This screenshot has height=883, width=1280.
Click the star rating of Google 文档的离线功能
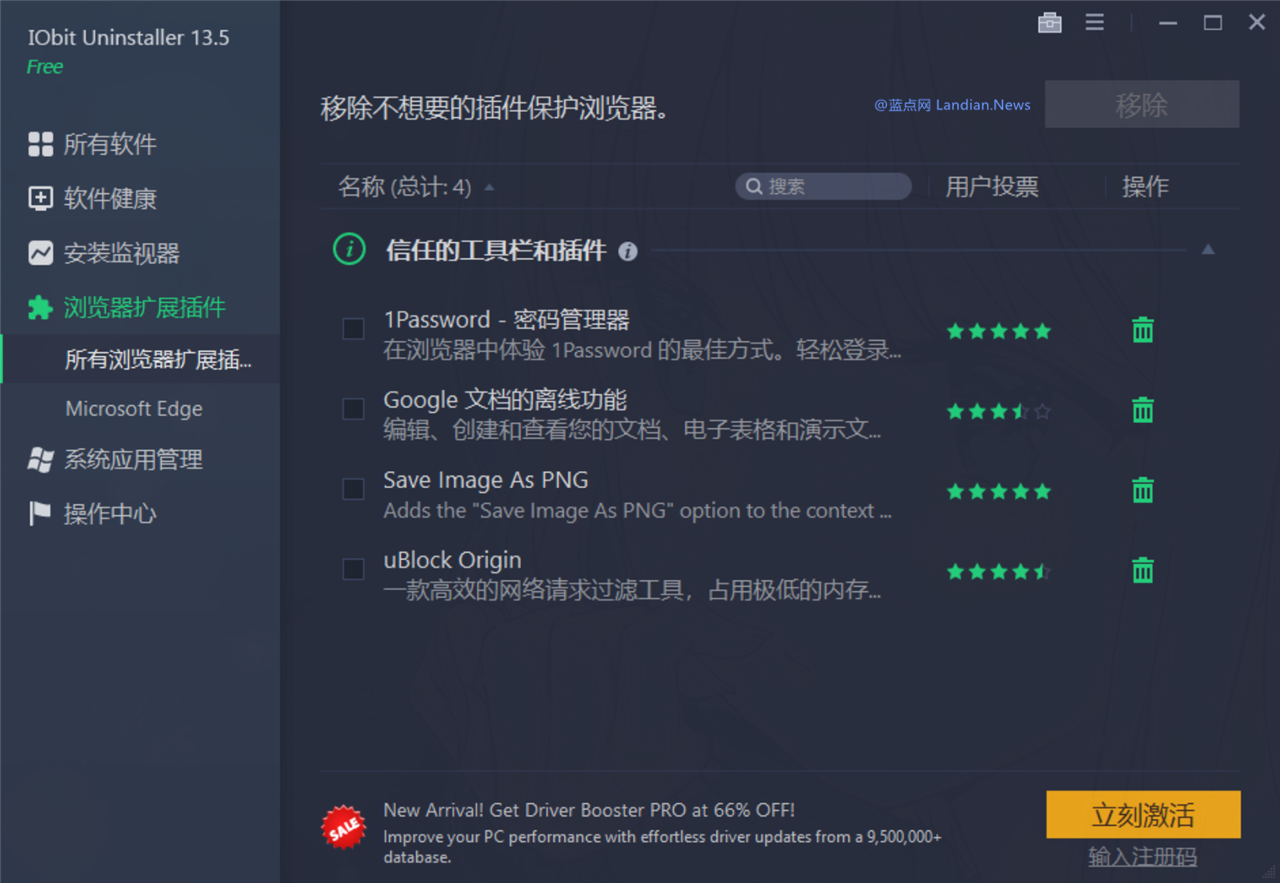[x=999, y=411]
